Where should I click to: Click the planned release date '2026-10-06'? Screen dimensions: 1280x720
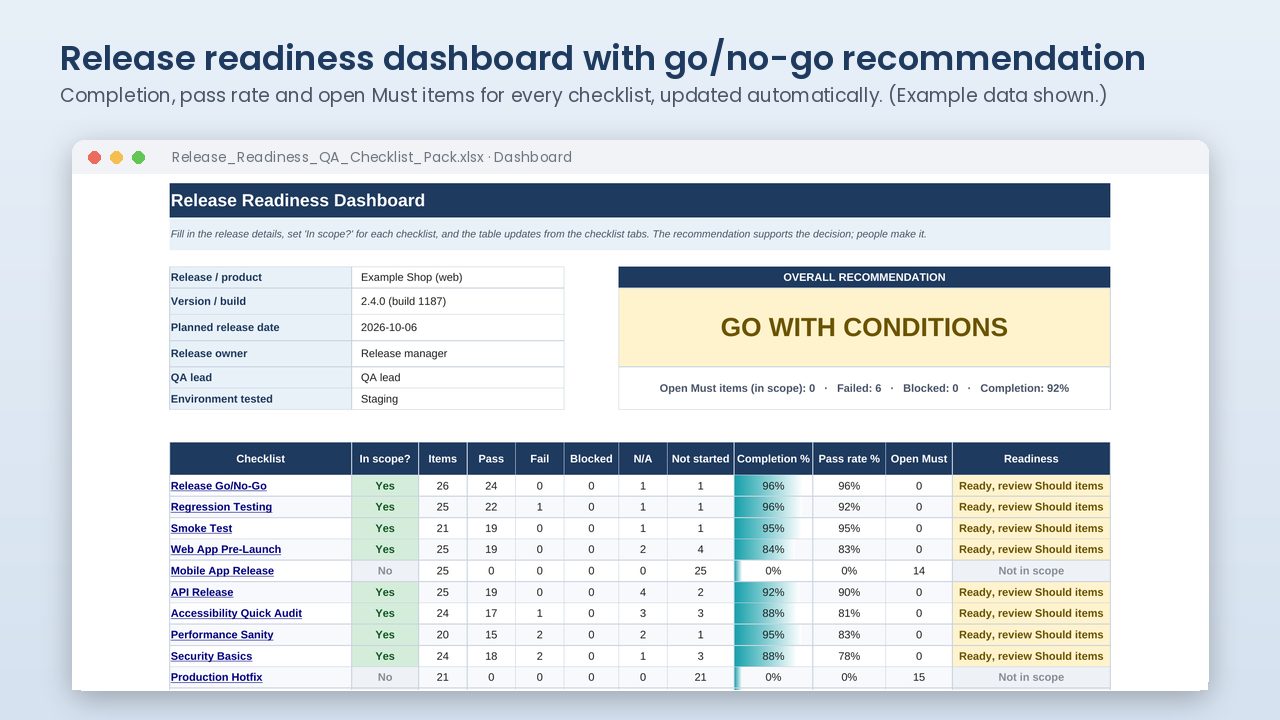[x=458, y=327]
